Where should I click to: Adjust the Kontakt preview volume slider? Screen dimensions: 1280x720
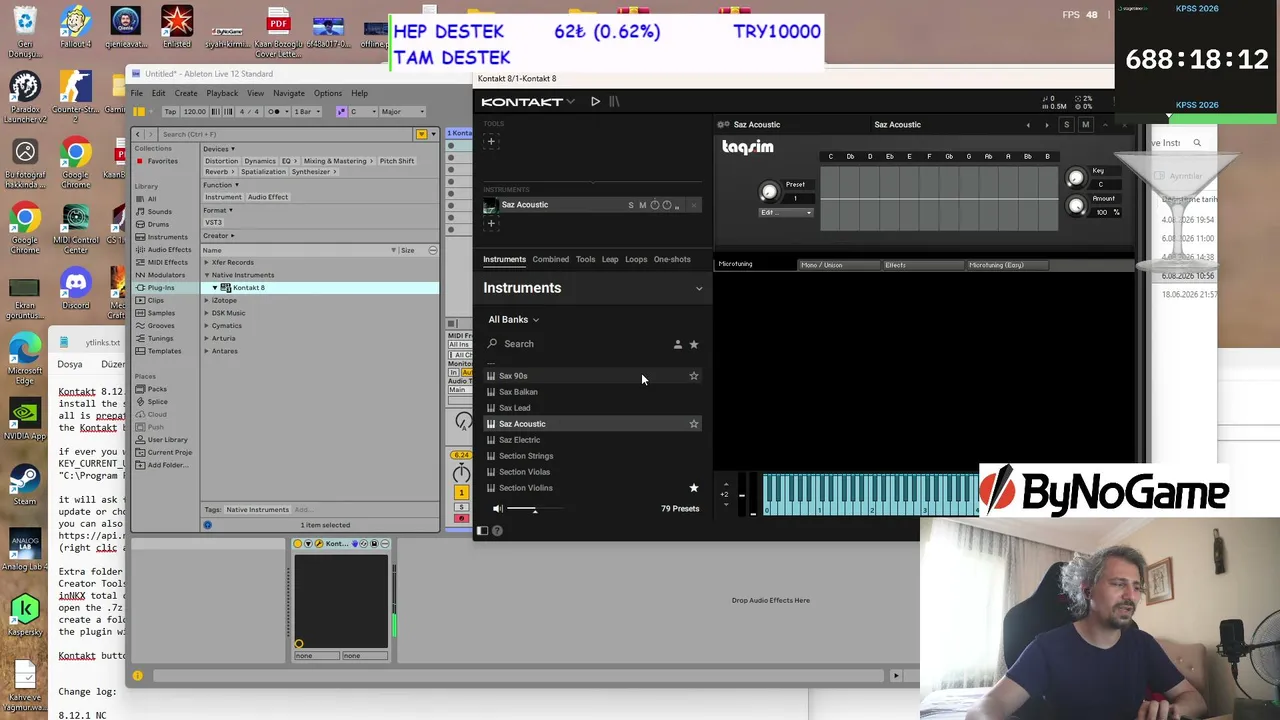534,509
